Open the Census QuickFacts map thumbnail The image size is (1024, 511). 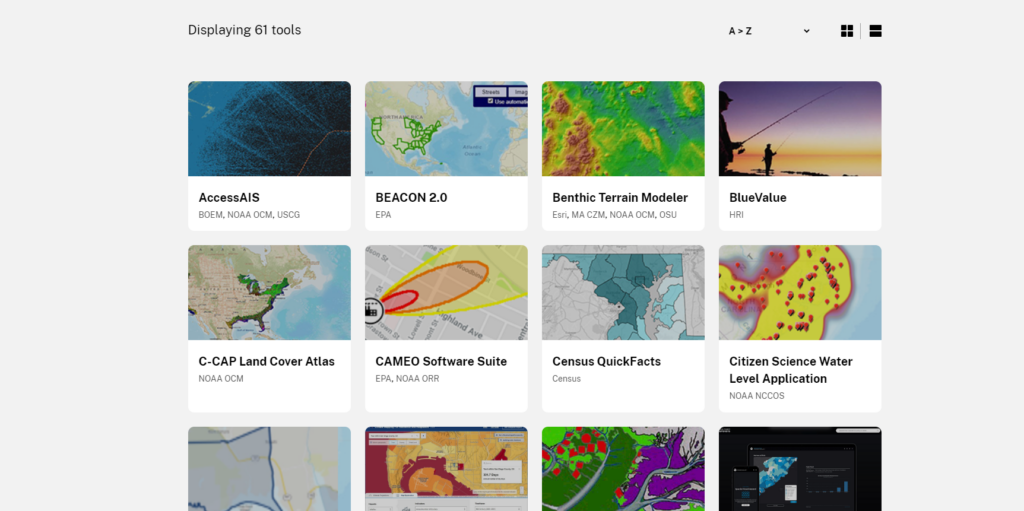point(623,293)
